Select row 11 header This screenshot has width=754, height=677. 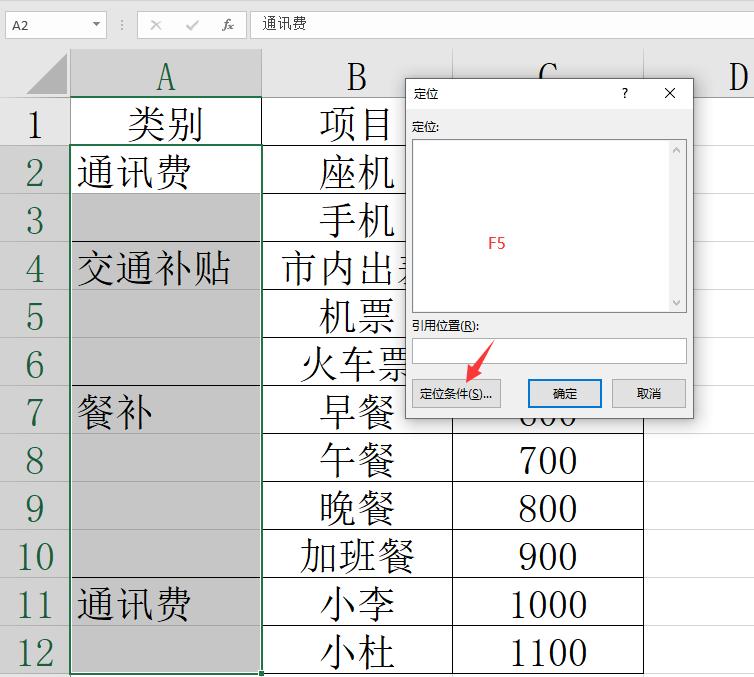[x=35, y=602]
